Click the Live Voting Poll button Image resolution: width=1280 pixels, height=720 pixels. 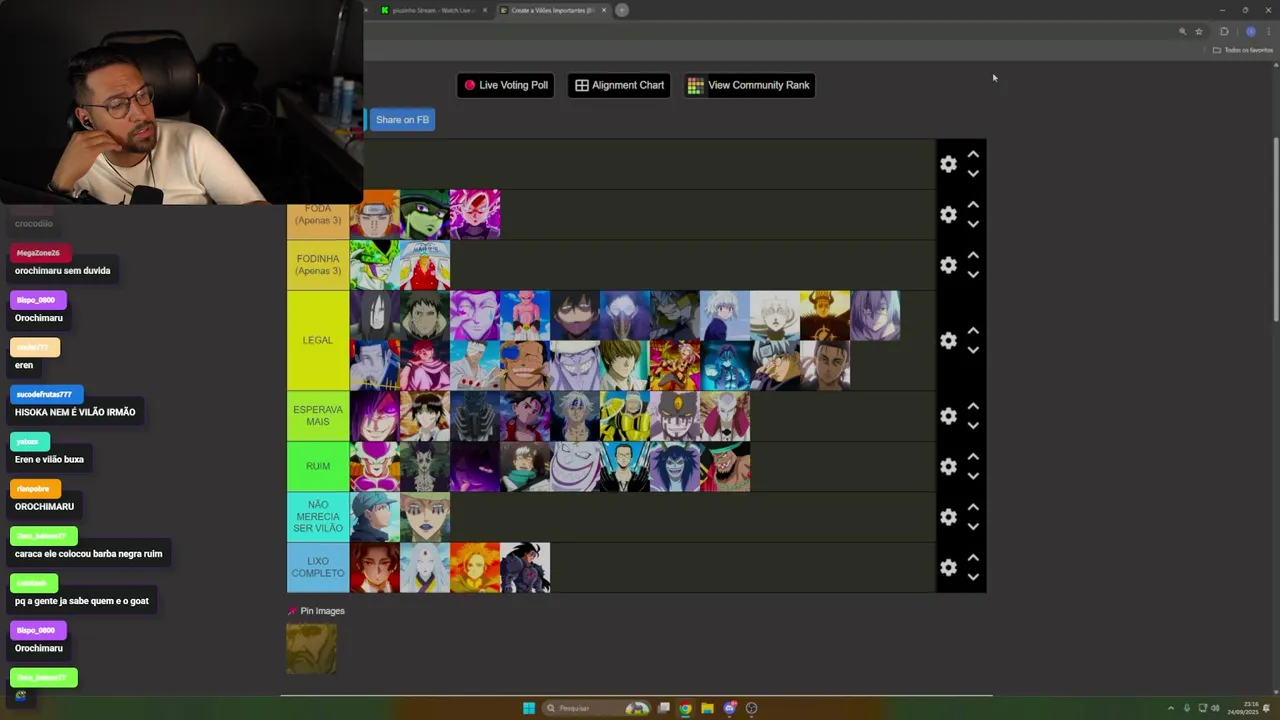coord(506,85)
